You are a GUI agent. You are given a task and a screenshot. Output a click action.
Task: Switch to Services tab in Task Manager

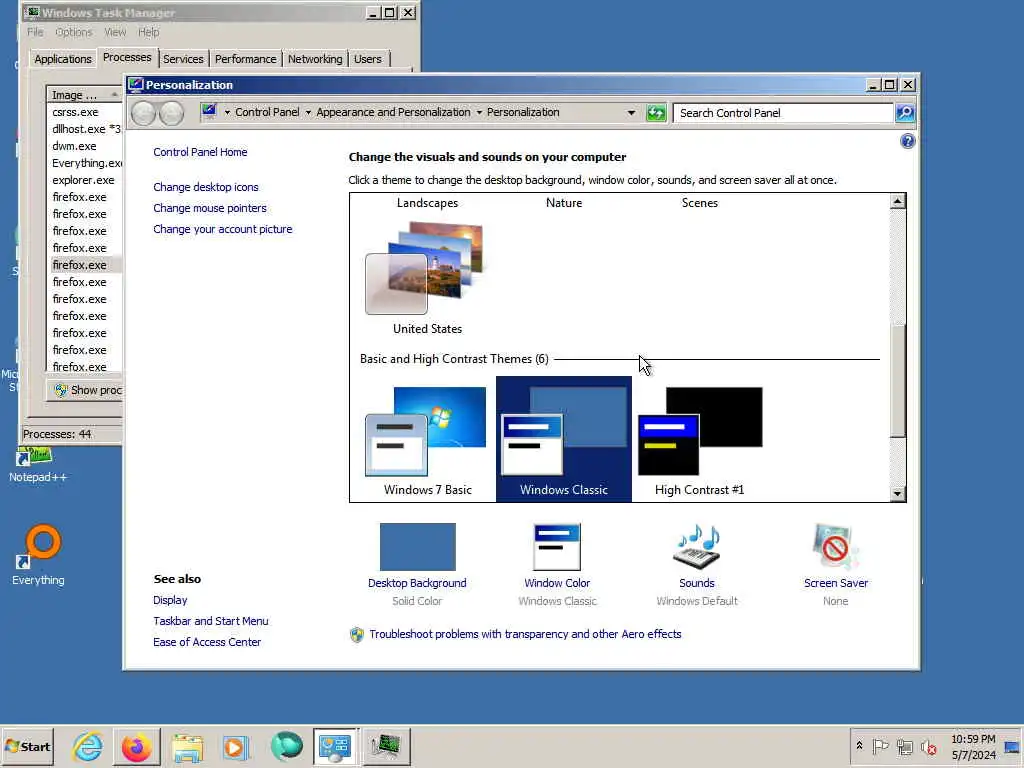tap(183, 59)
